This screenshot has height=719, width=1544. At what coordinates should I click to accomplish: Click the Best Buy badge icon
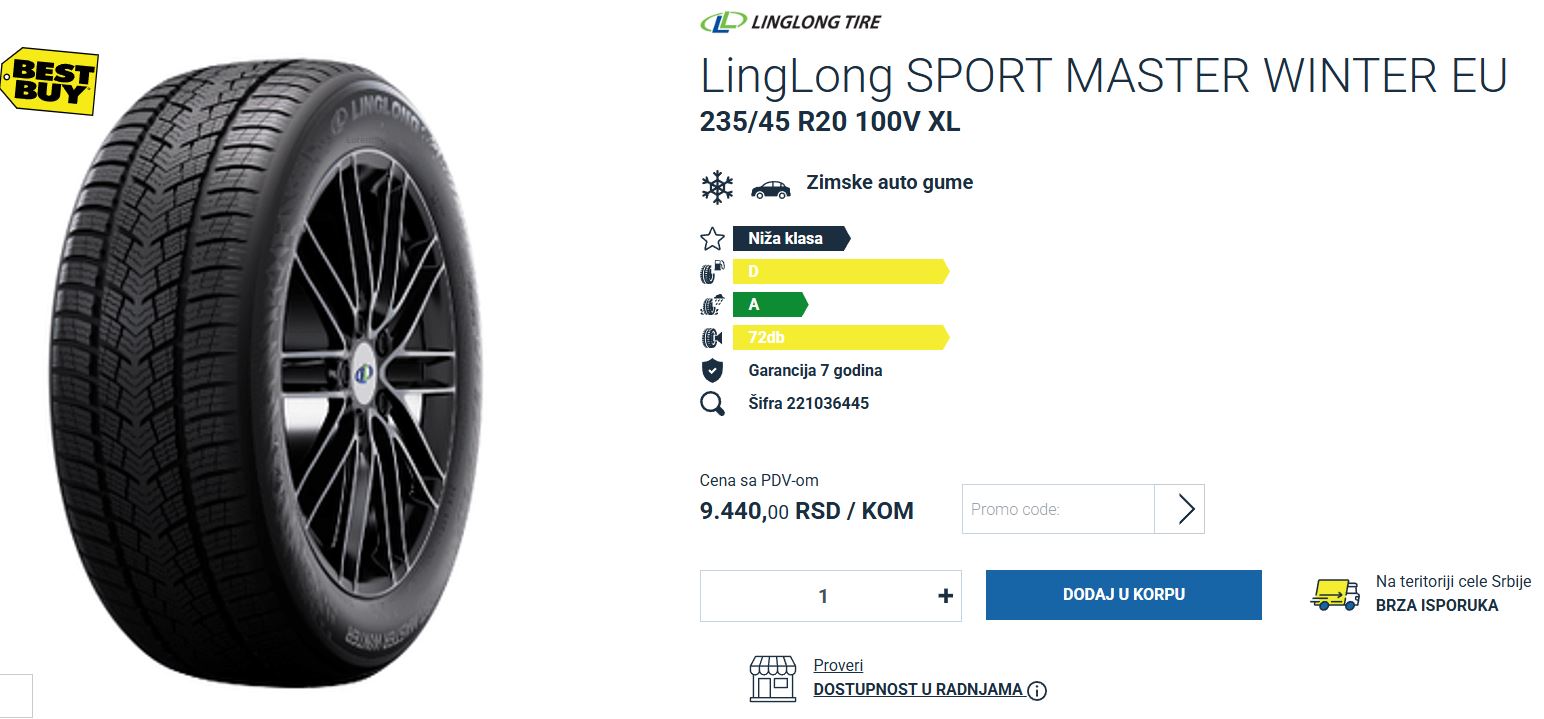tap(51, 80)
